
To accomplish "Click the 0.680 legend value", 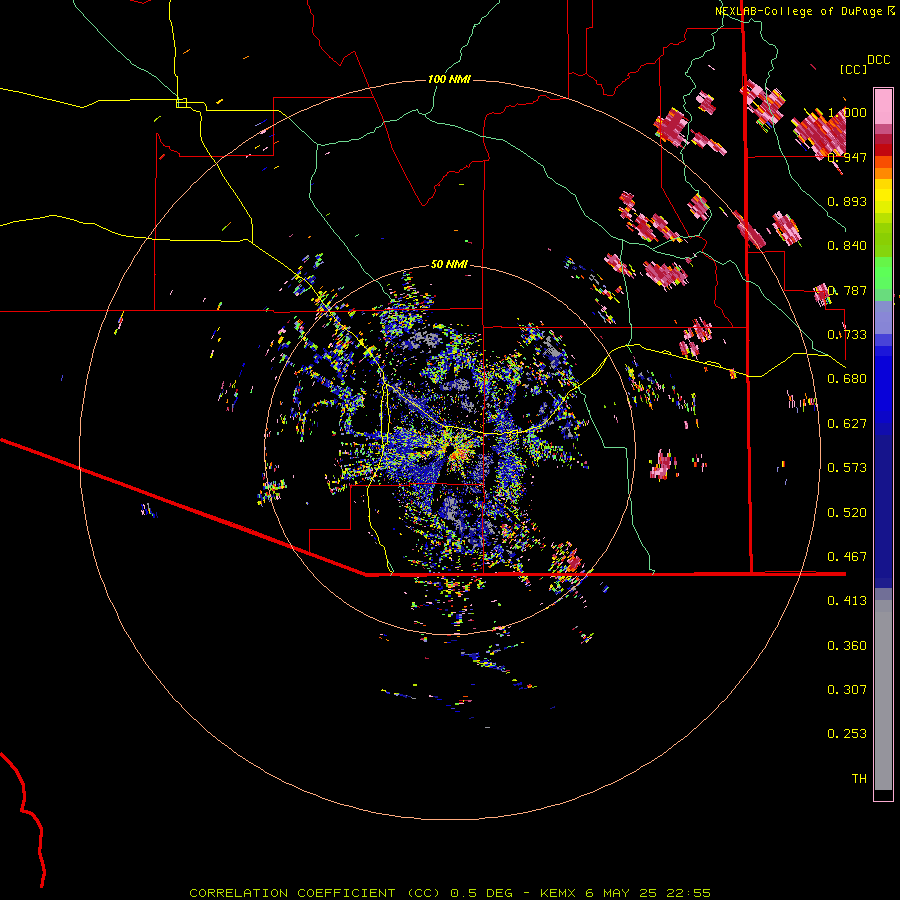I will pos(847,378).
